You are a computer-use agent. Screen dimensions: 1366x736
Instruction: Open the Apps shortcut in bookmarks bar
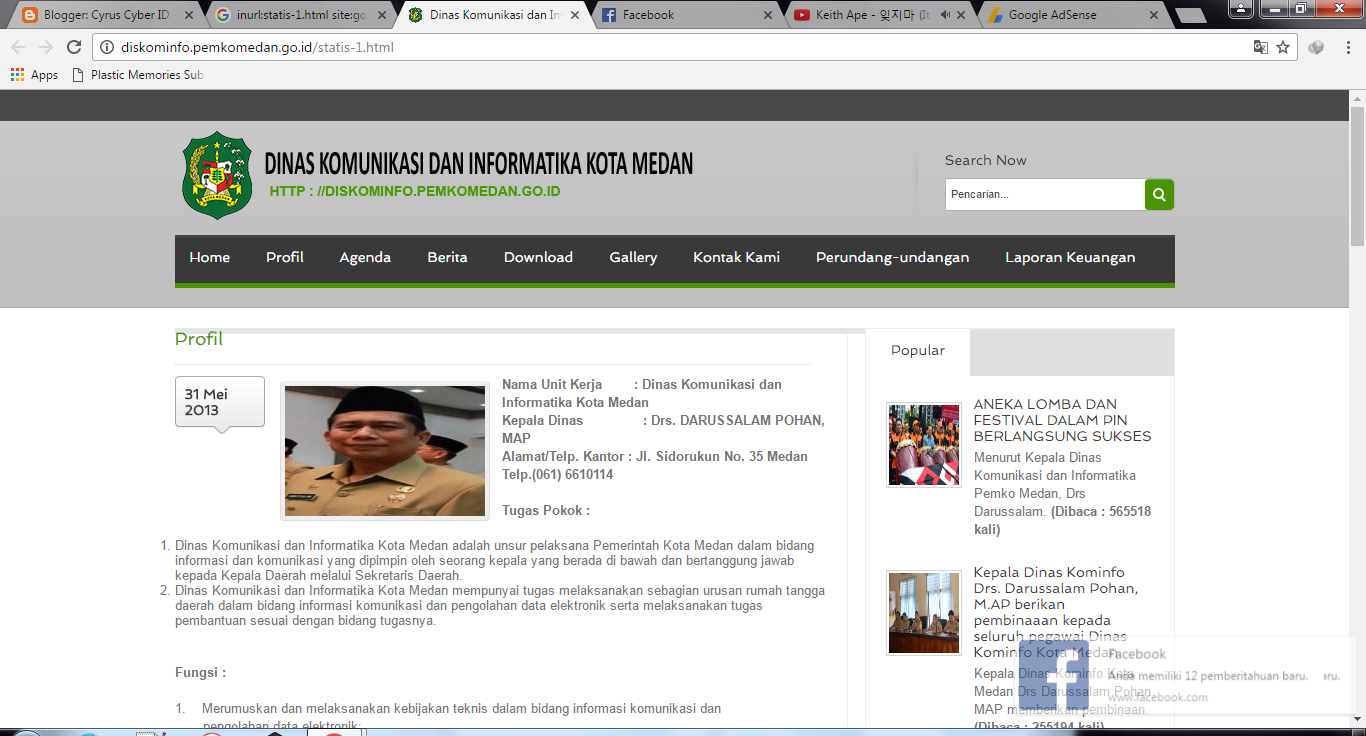34,75
